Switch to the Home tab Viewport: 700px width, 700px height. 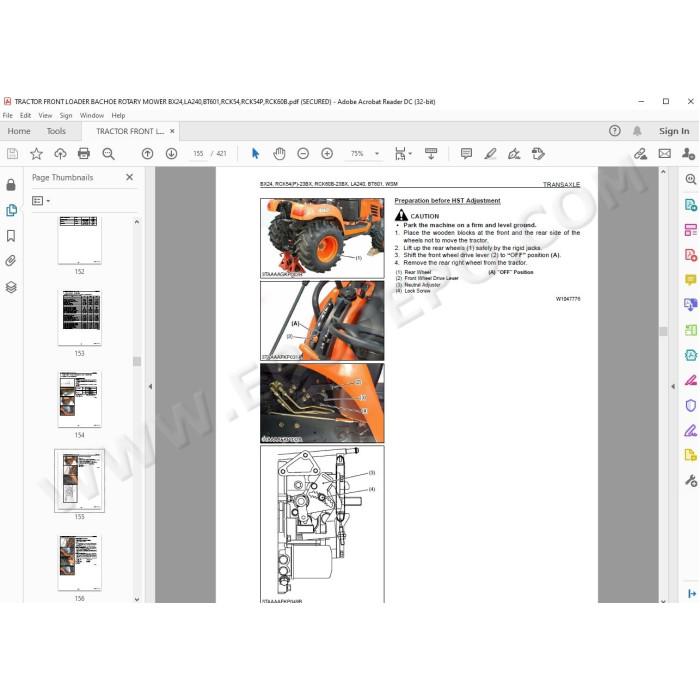pos(19,131)
